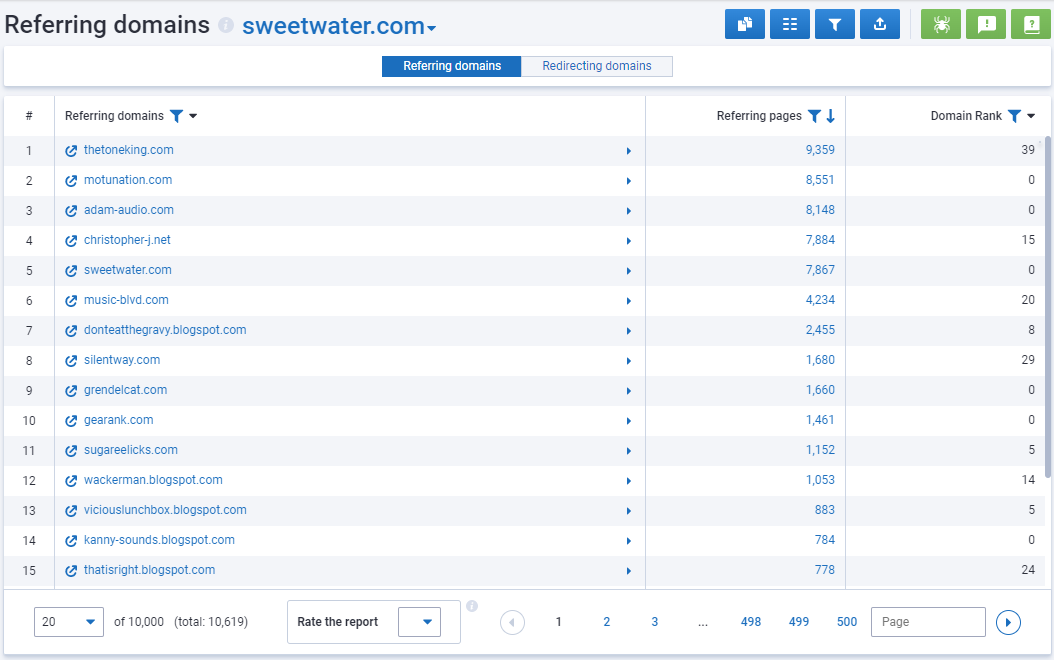Open rows per page dropdown showing 20
Image resolution: width=1054 pixels, height=660 pixels.
tap(69, 622)
